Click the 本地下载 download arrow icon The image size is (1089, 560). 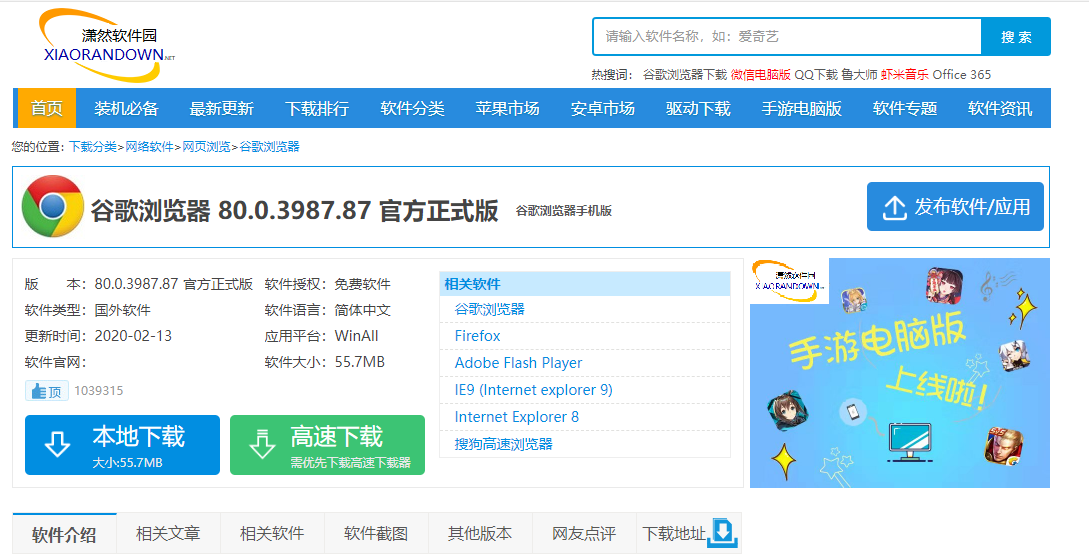[58, 445]
